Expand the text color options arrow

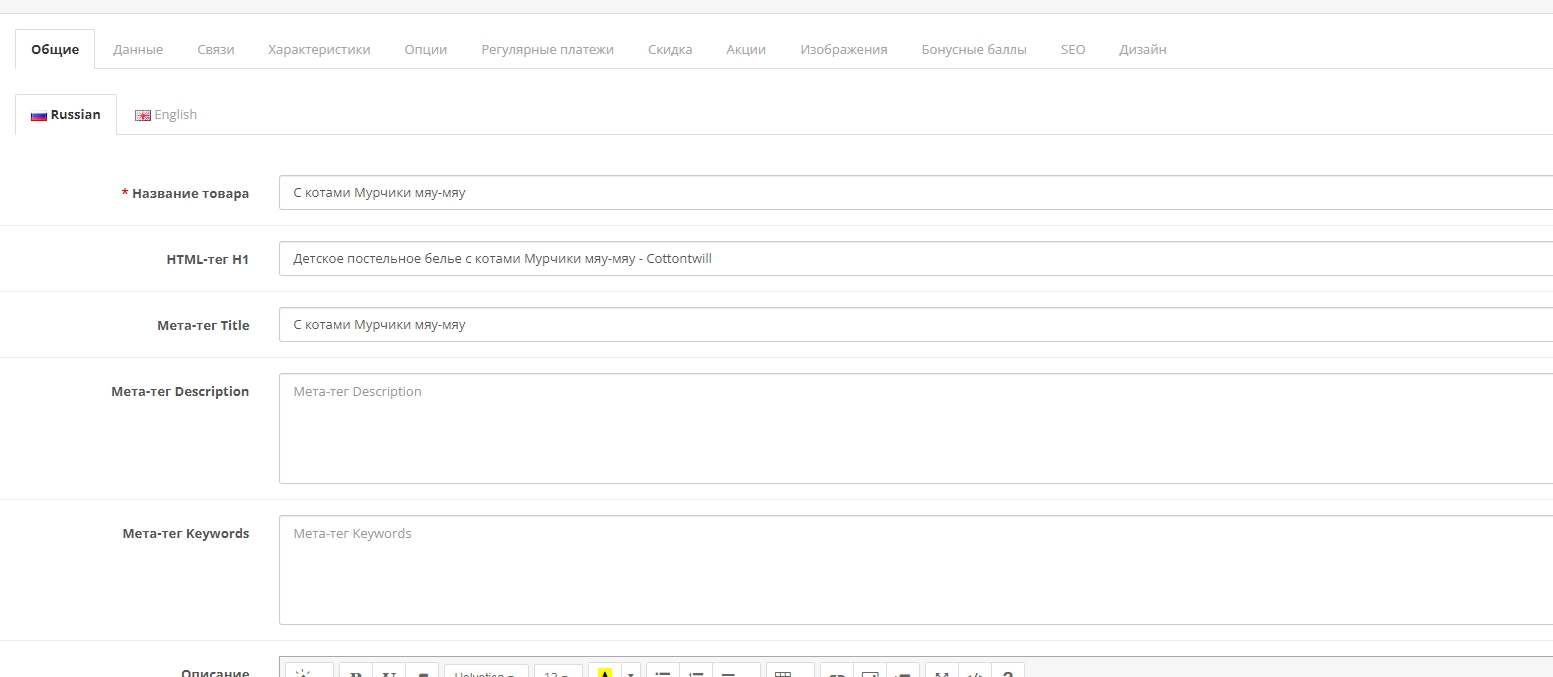click(631, 673)
